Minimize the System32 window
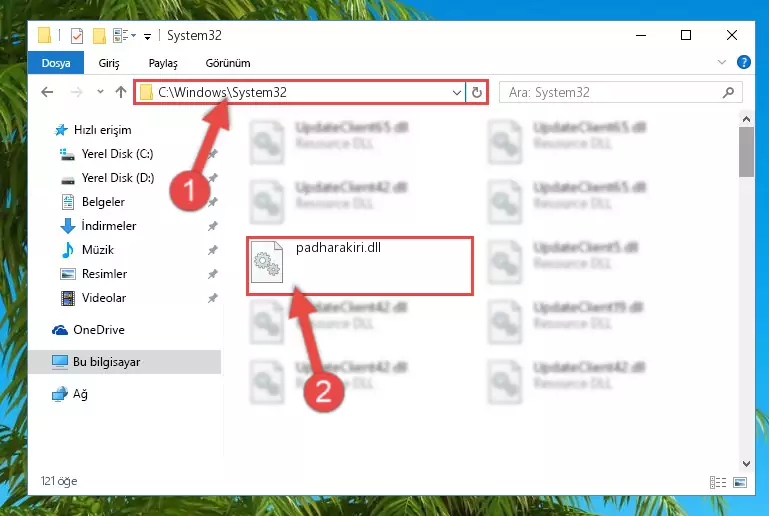Screen dimensions: 769x516 [x=641, y=35]
